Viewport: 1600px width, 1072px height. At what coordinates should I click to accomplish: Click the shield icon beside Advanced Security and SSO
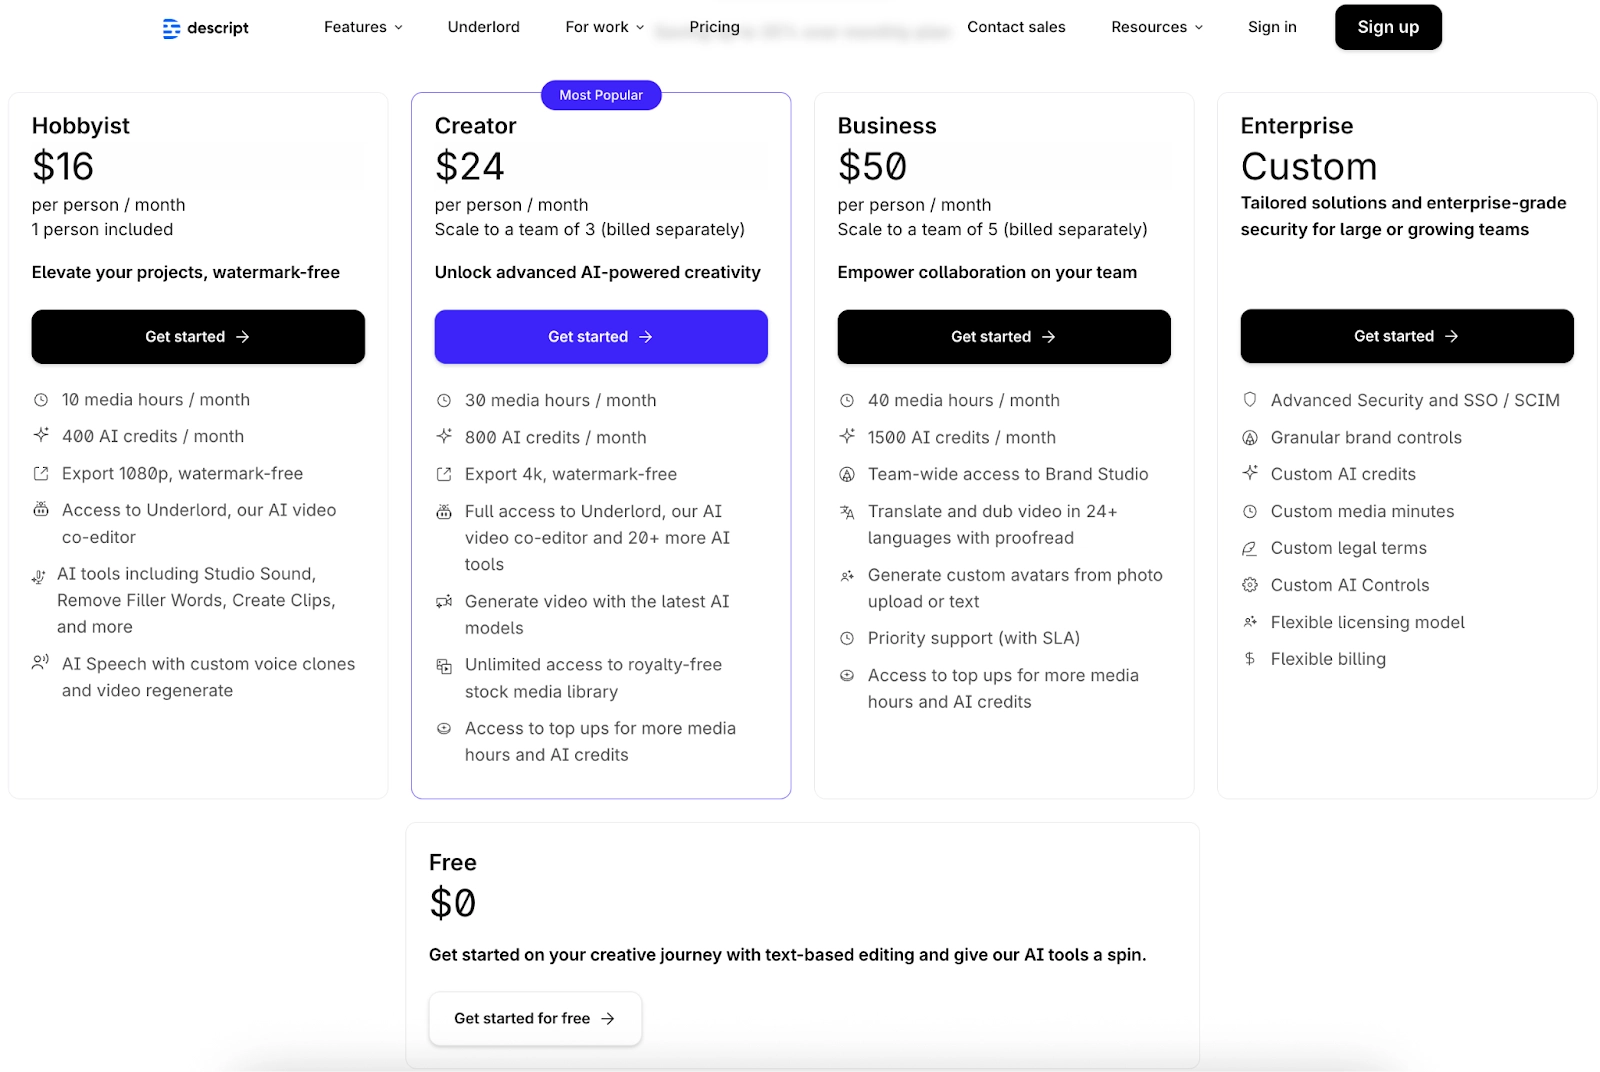[1249, 399]
